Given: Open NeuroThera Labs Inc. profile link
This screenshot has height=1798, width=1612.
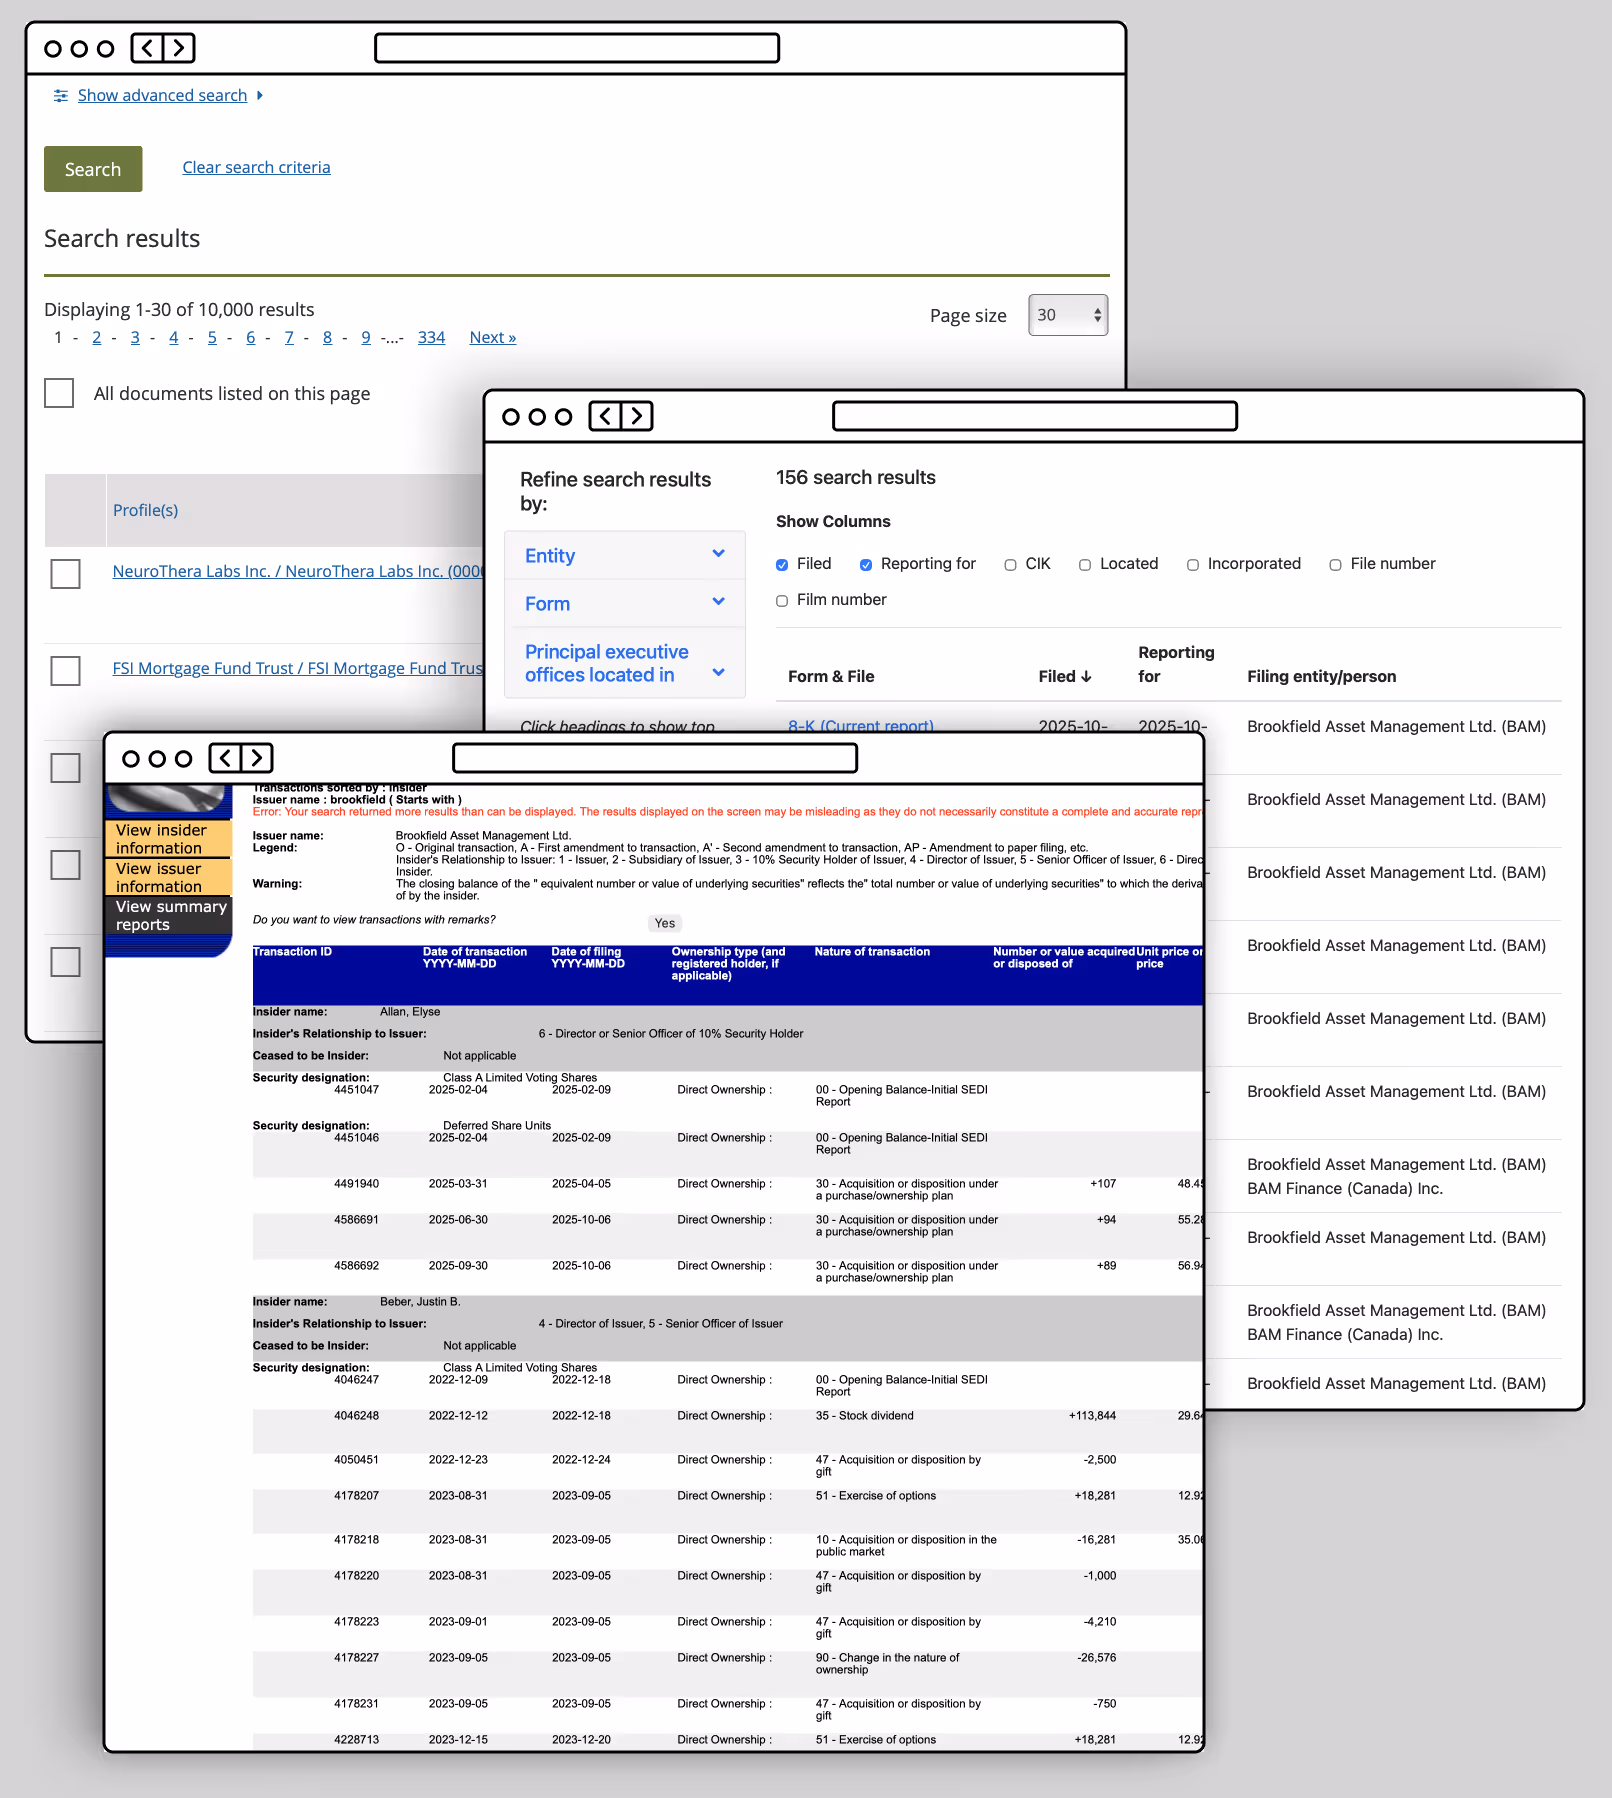Looking at the screenshot, I should click(298, 572).
